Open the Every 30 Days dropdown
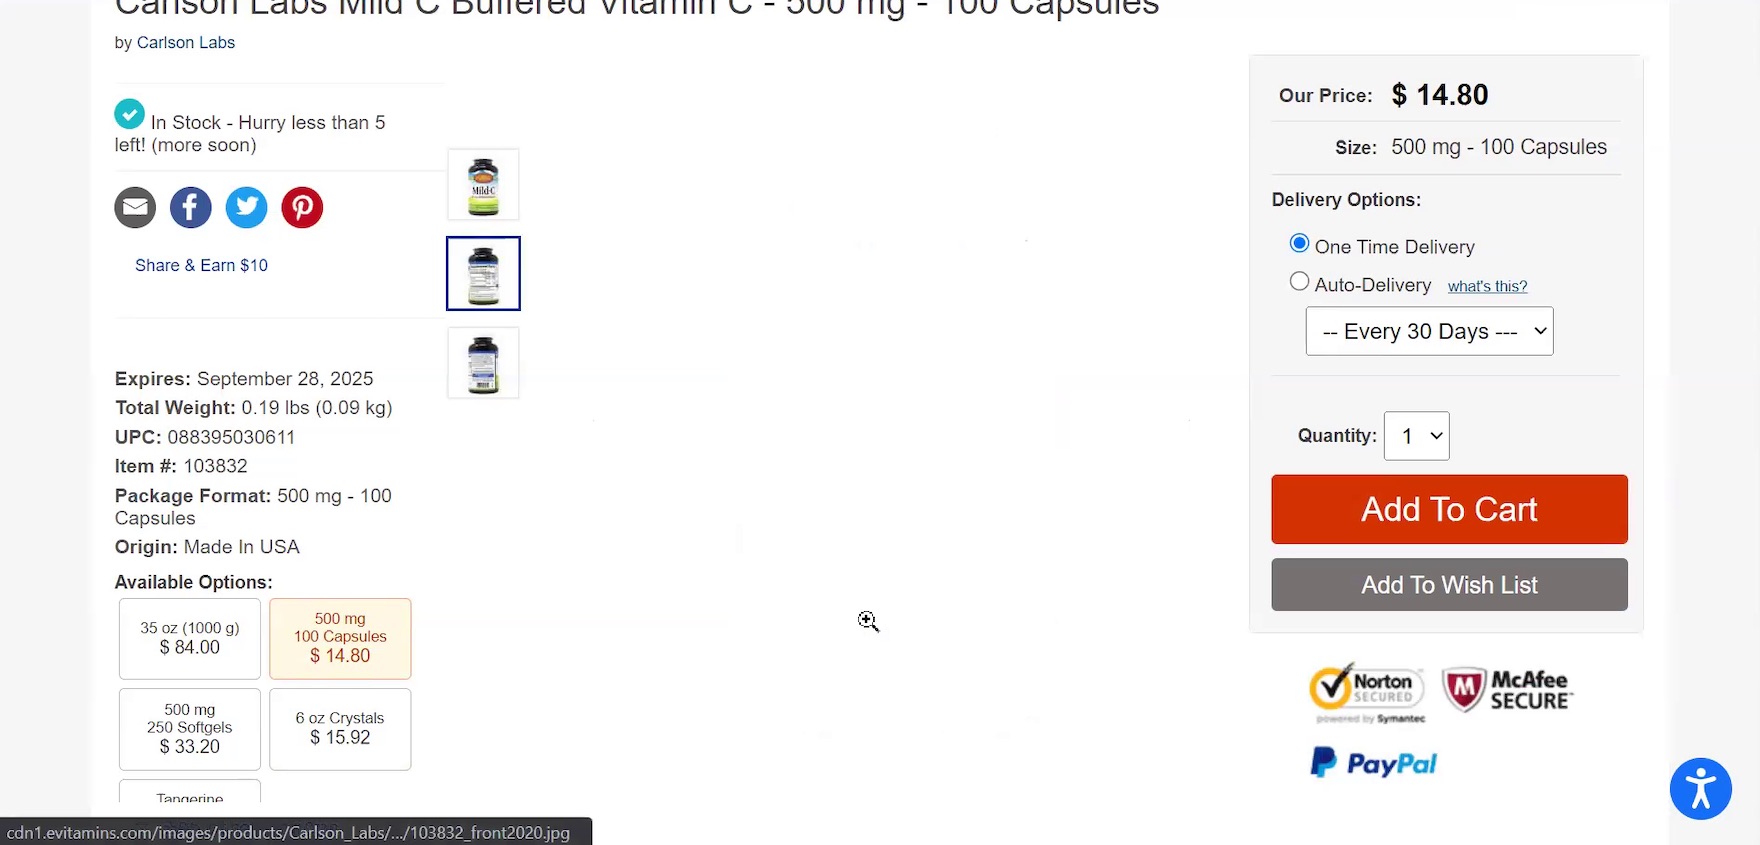Screen dimensions: 1760x845 (x=1429, y=331)
